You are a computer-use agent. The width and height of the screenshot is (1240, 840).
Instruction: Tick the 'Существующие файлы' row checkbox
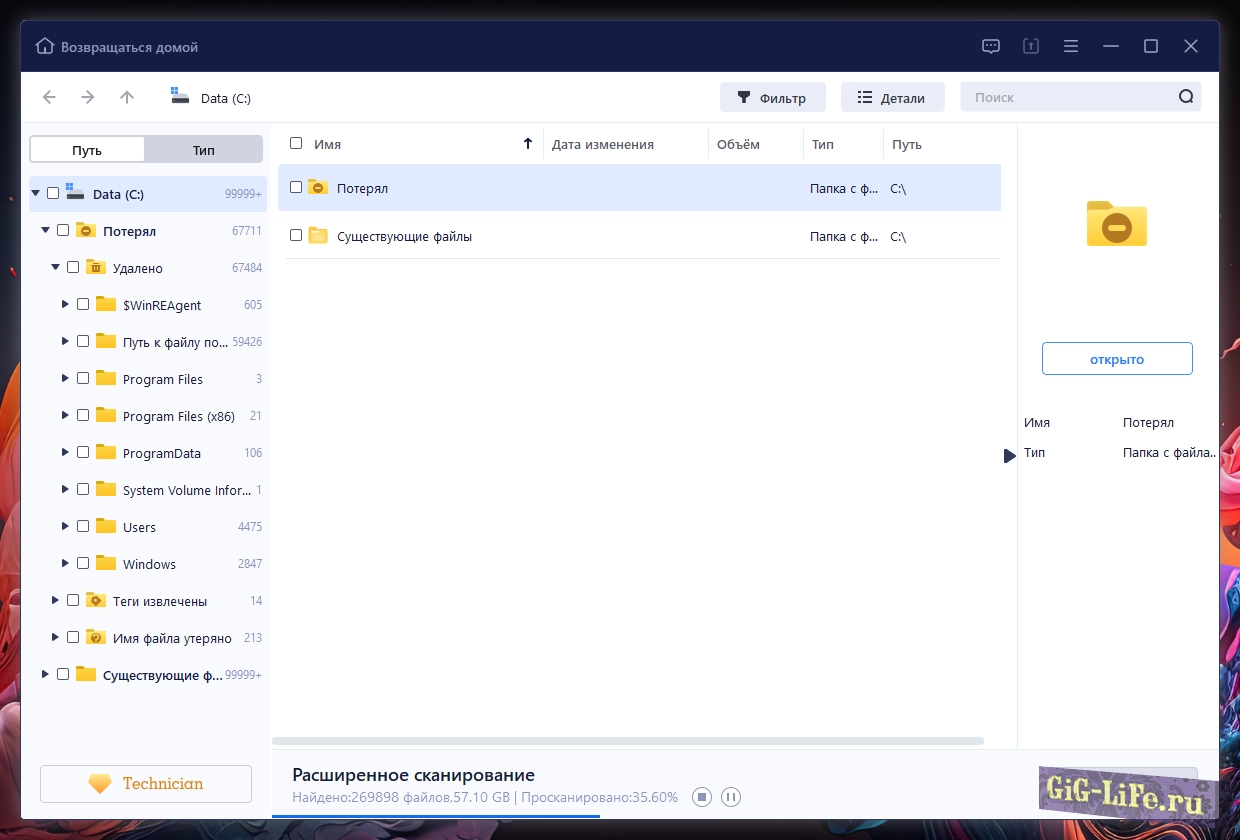click(x=296, y=236)
